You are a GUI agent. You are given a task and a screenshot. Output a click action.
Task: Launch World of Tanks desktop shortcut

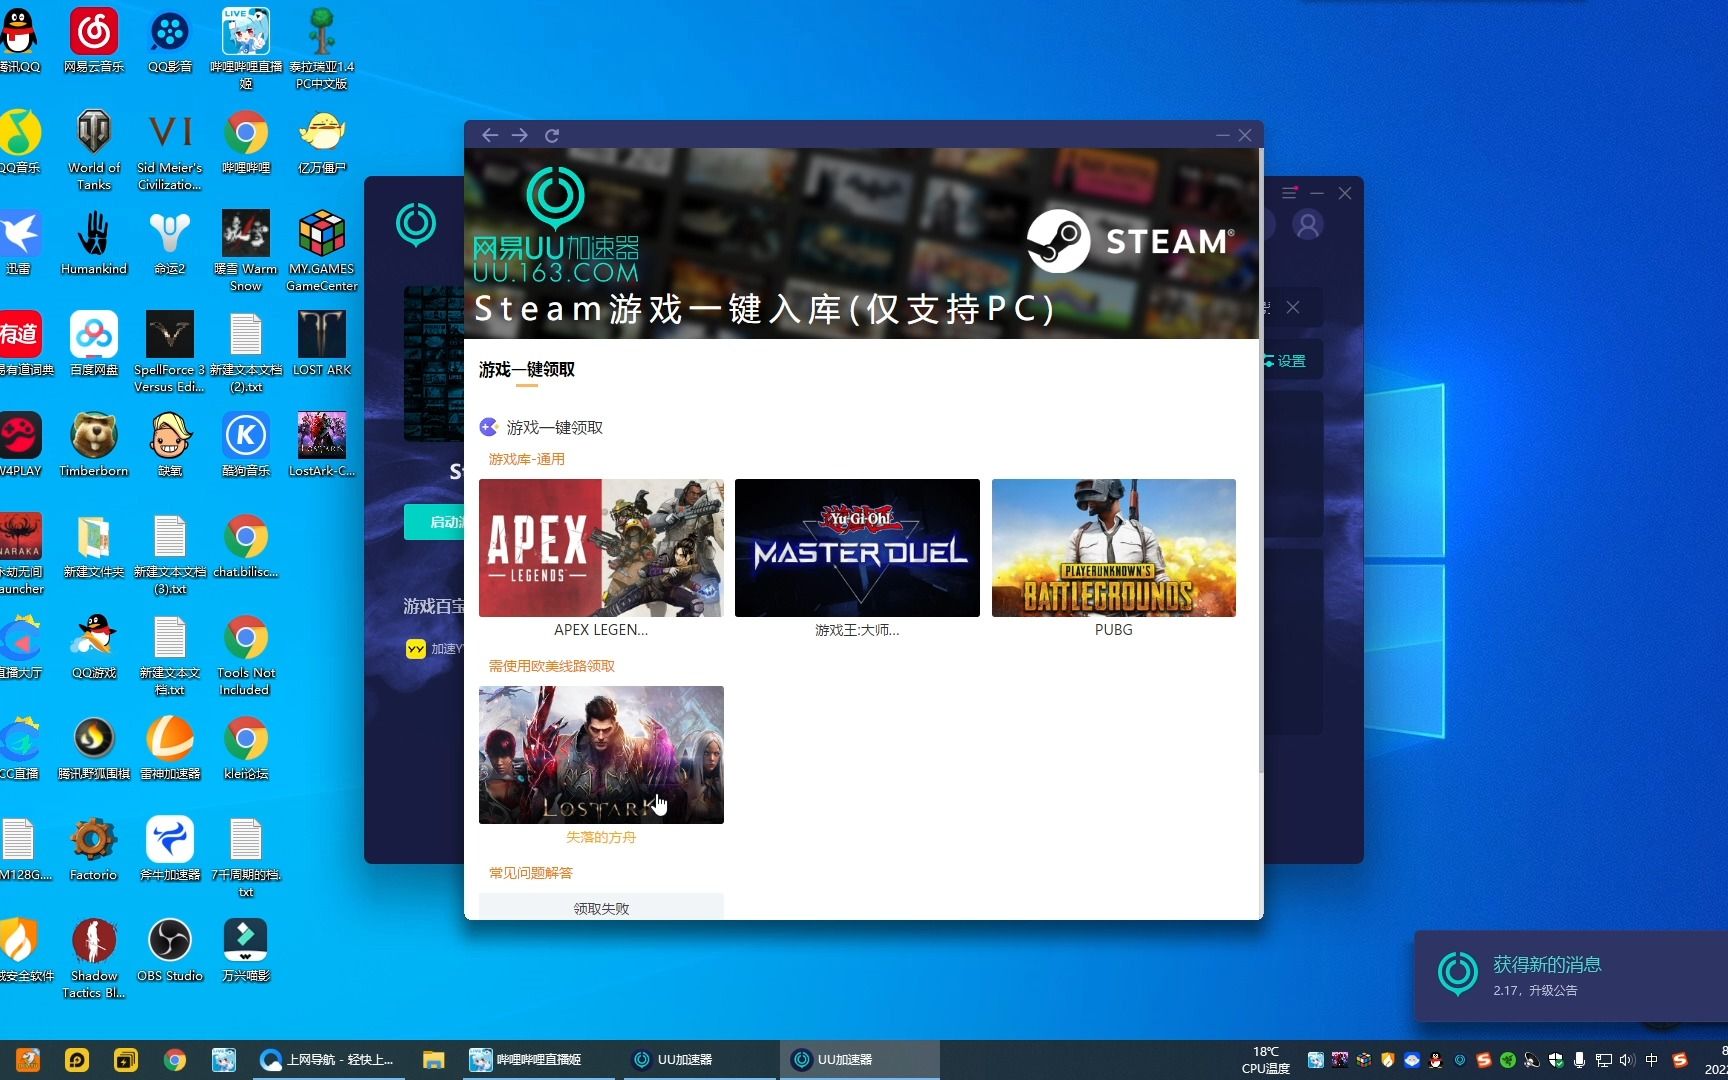pos(94,150)
